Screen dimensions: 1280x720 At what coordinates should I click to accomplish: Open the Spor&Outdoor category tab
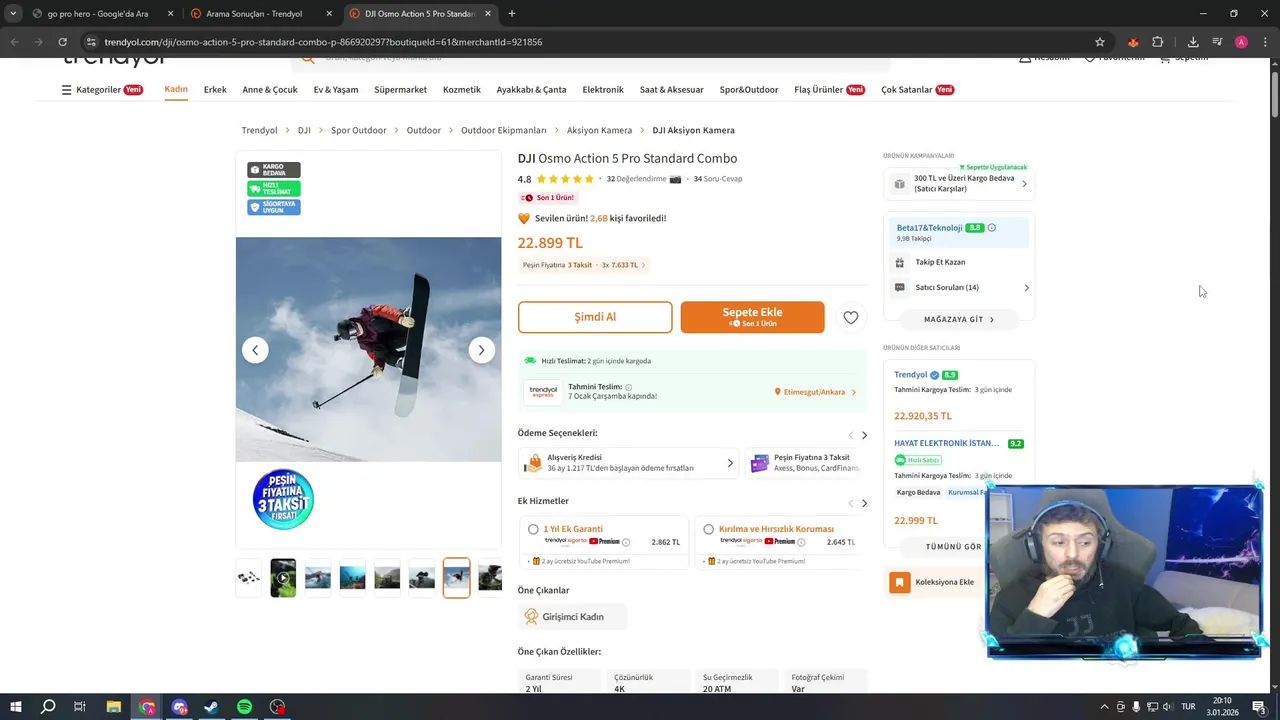749,90
